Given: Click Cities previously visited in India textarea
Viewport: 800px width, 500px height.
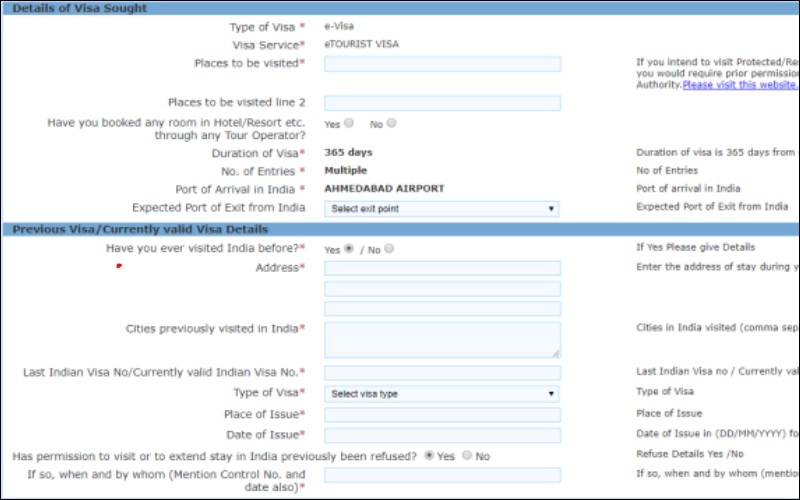Looking at the screenshot, I should point(442,339).
